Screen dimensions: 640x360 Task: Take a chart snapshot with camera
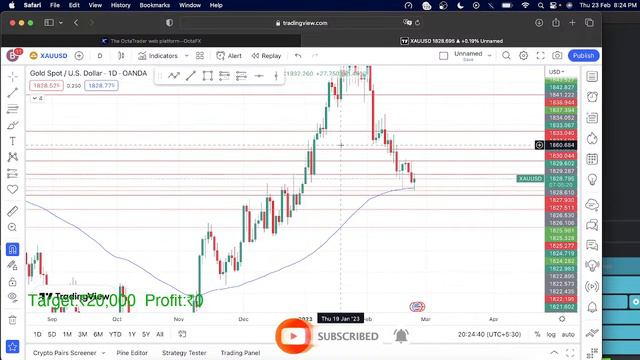(x=557, y=56)
